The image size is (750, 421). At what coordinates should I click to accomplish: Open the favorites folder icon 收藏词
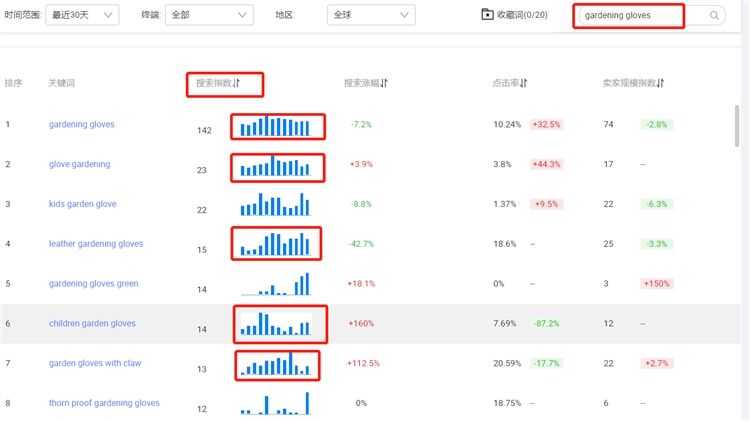pyautogui.click(x=487, y=15)
